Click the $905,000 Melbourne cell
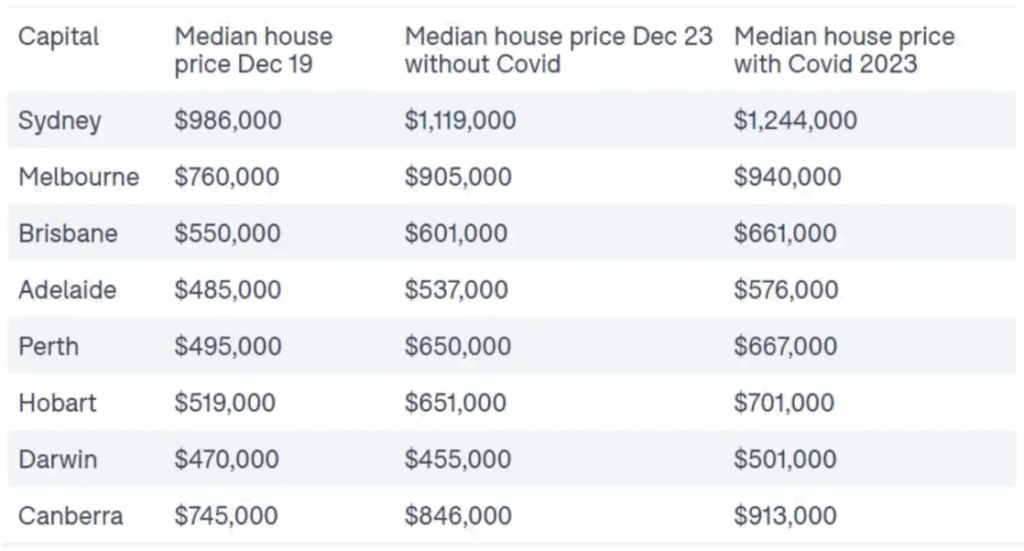 [458, 177]
